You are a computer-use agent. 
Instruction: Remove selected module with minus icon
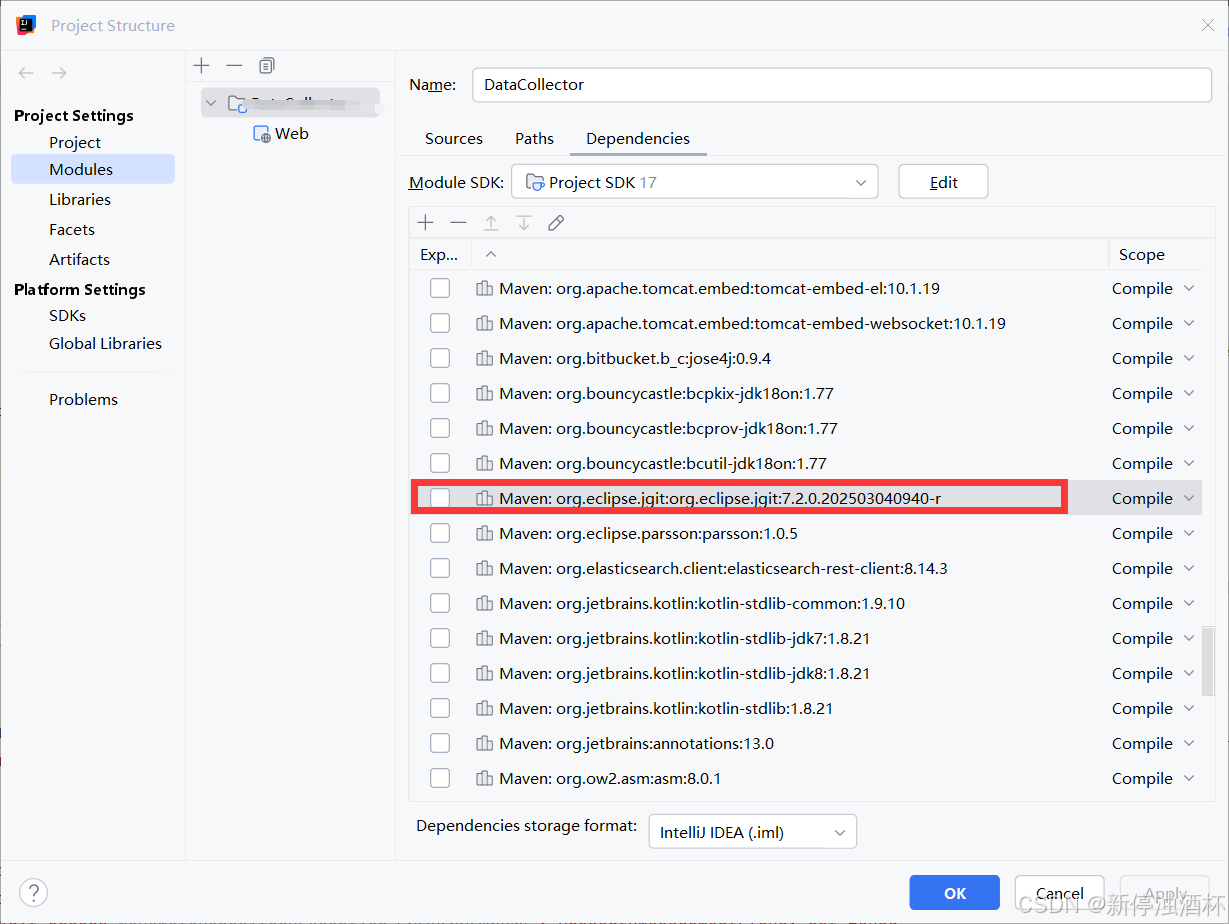click(234, 65)
